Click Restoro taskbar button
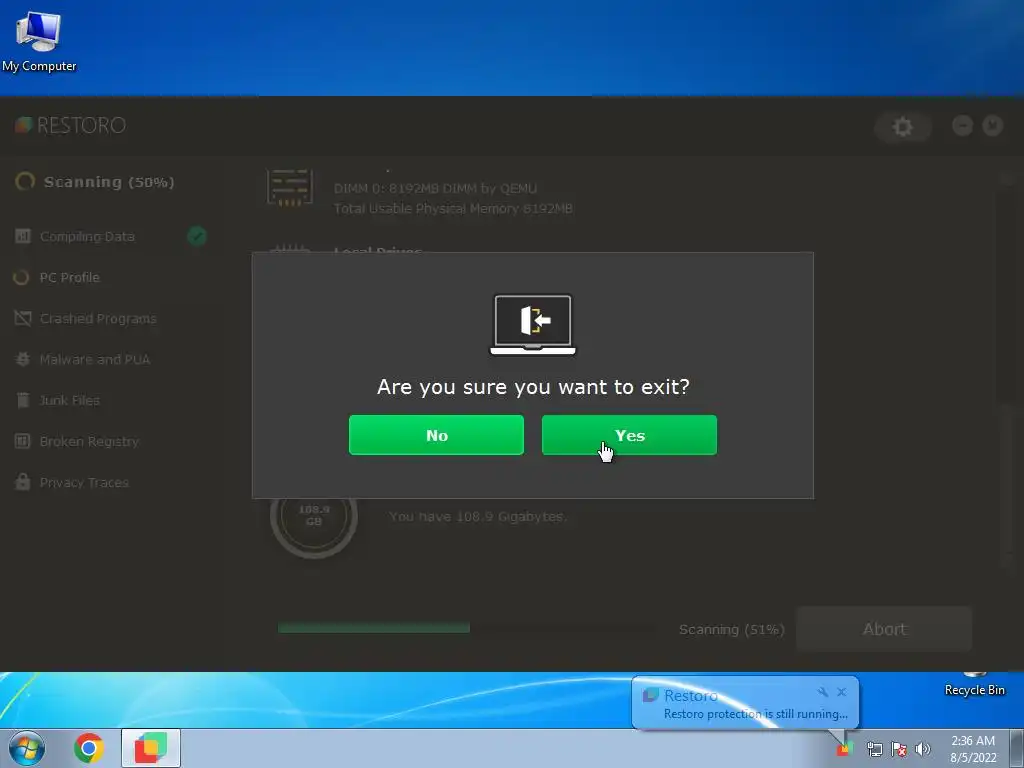The image size is (1024, 768). tap(151, 748)
